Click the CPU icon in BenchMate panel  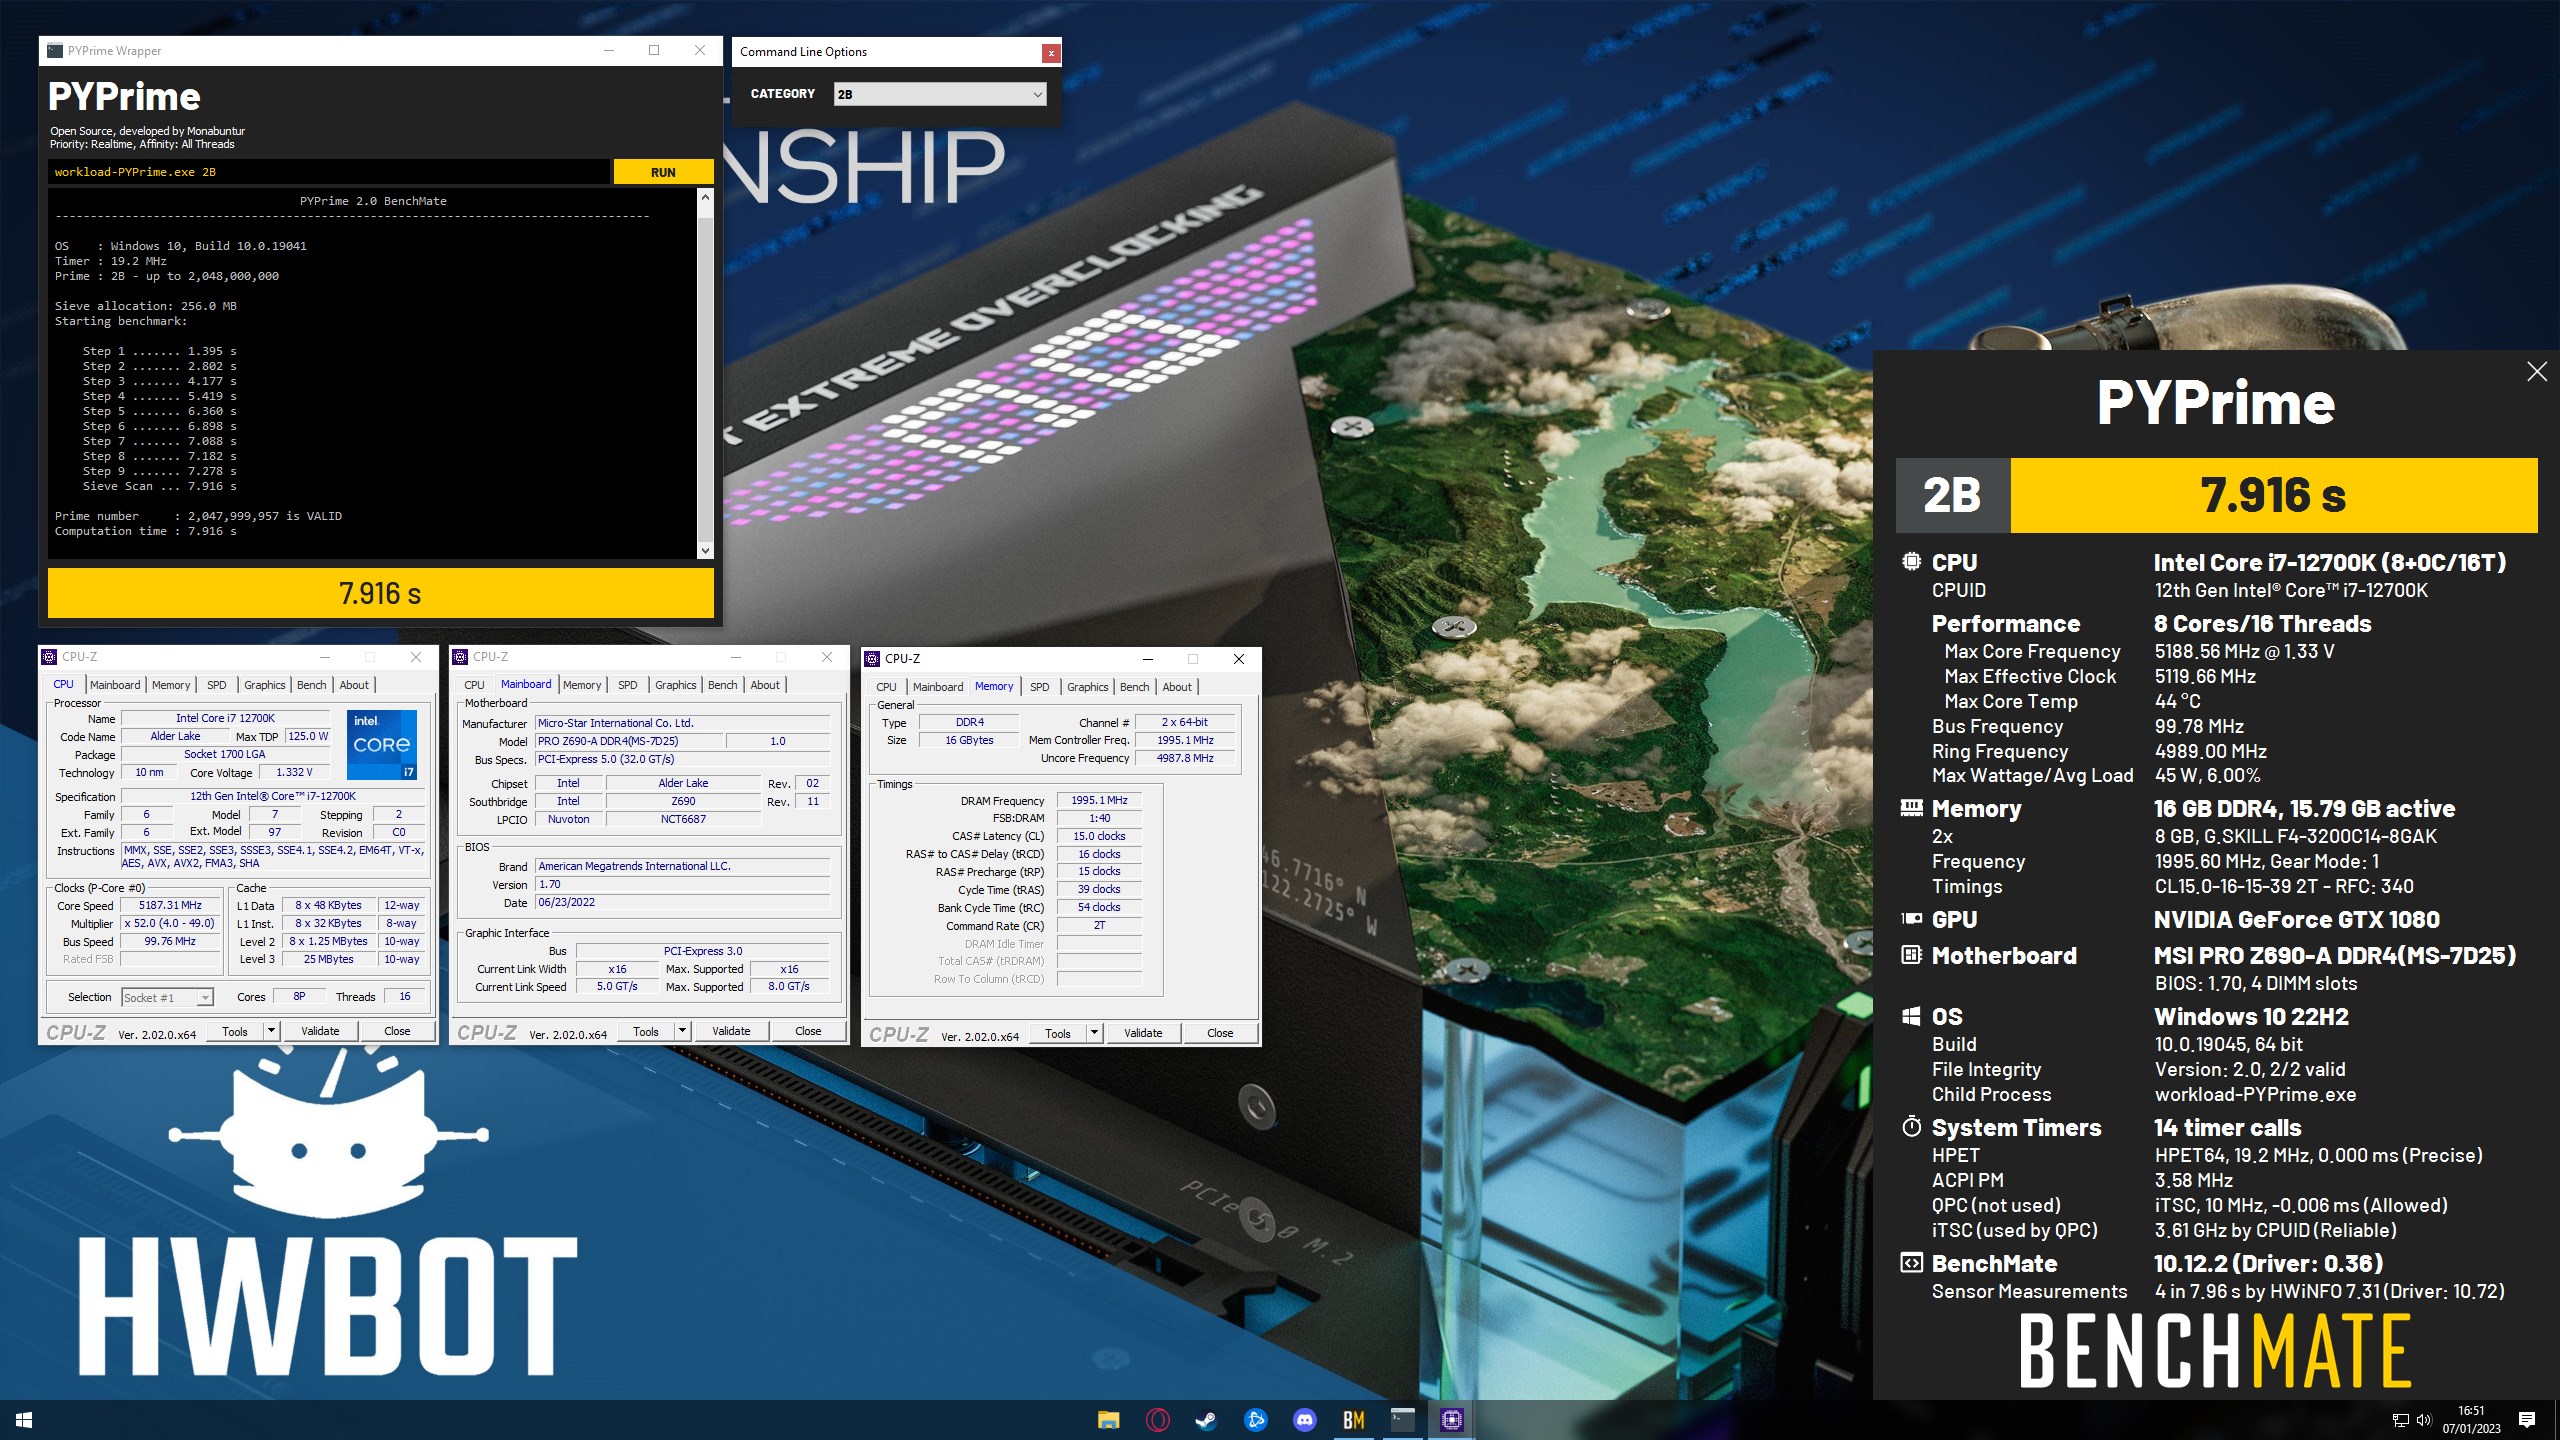pos(1911,562)
